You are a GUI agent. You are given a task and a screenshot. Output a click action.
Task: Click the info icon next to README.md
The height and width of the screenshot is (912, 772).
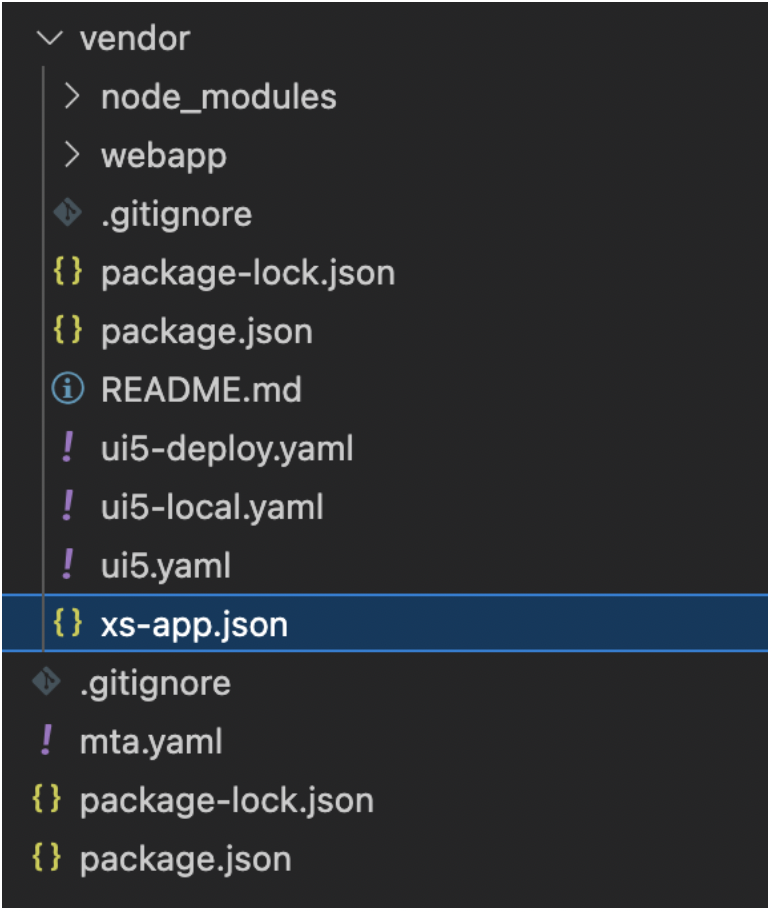click(68, 389)
